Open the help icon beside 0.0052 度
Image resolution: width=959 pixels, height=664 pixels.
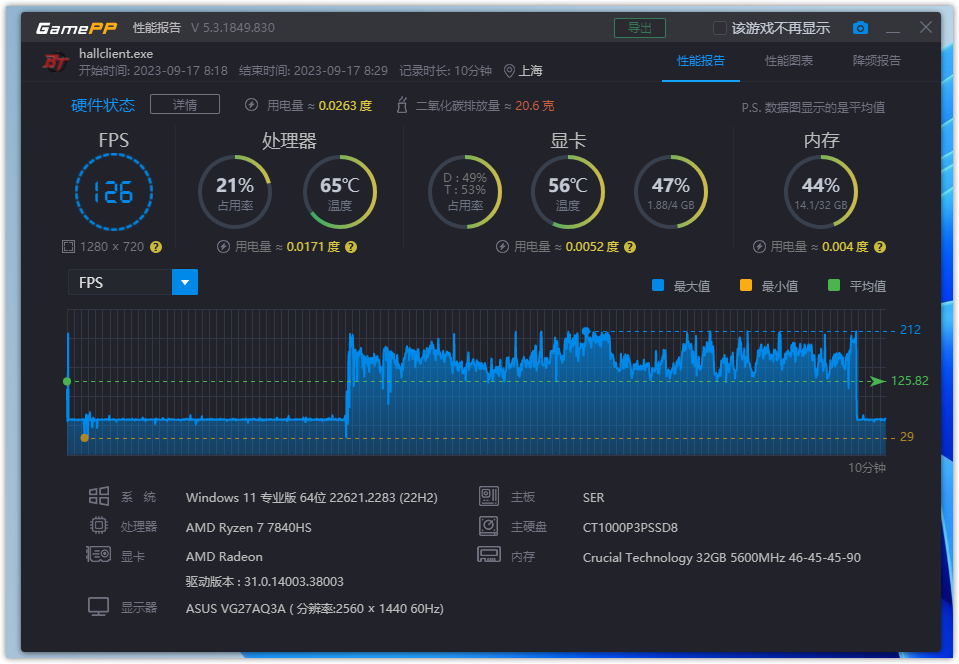click(x=630, y=247)
